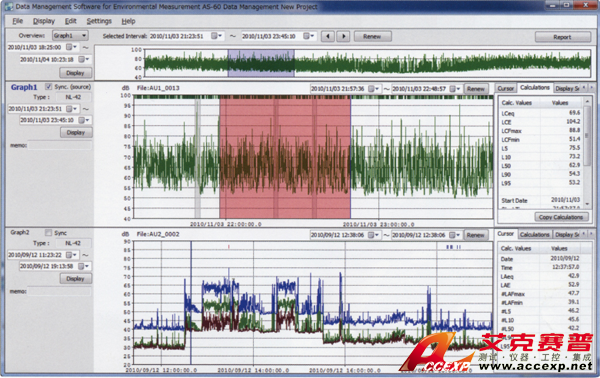
Task: Enable Graph2 Sync checkbox
Action: click(x=48, y=233)
